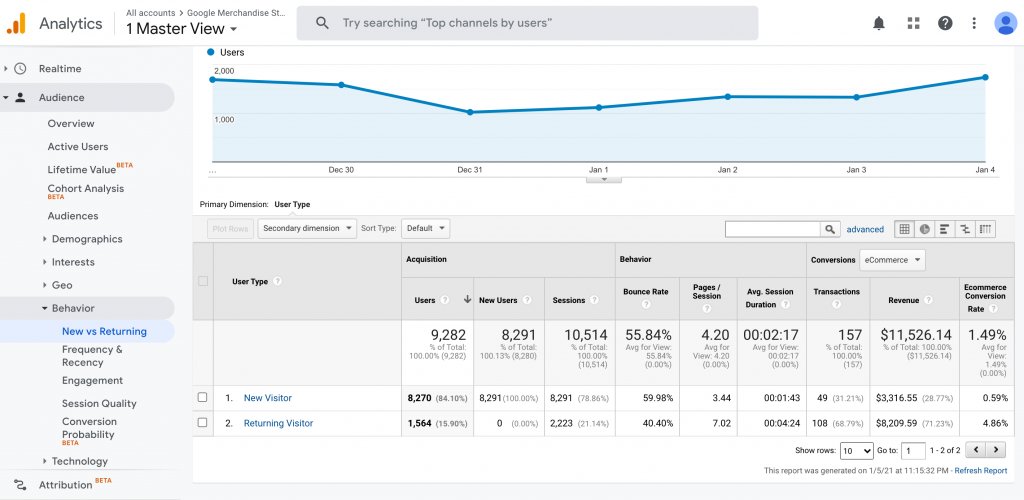Viewport: 1024px width, 500px height.
Task: Click the help icon beside Users column
Action: click(445, 300)
